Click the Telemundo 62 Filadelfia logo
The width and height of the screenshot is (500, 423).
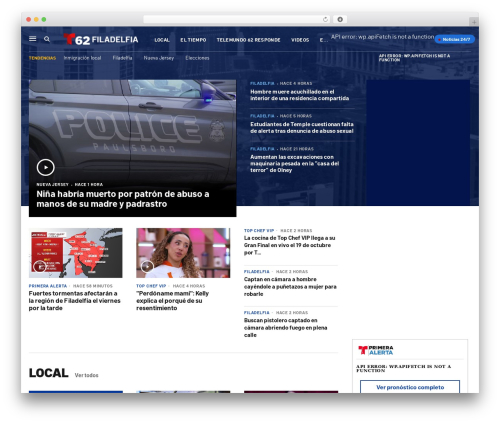(101, 39)
